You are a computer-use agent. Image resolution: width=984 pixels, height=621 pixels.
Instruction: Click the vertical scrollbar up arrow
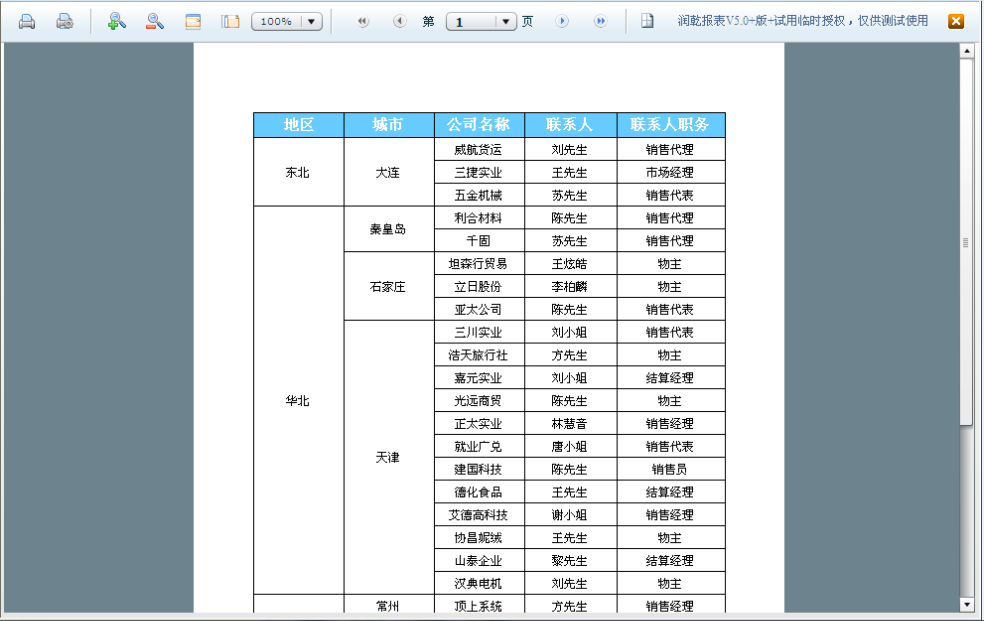(967, 51)
